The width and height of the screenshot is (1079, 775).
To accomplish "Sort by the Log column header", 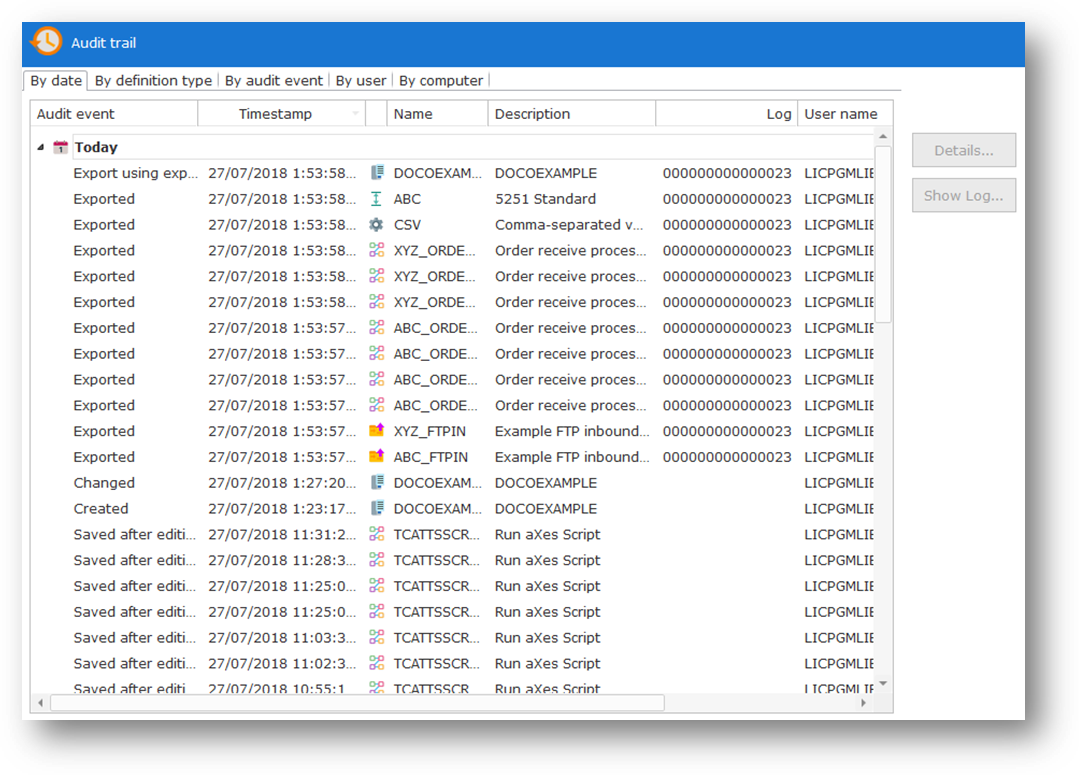I will click(x=727, y=114).
